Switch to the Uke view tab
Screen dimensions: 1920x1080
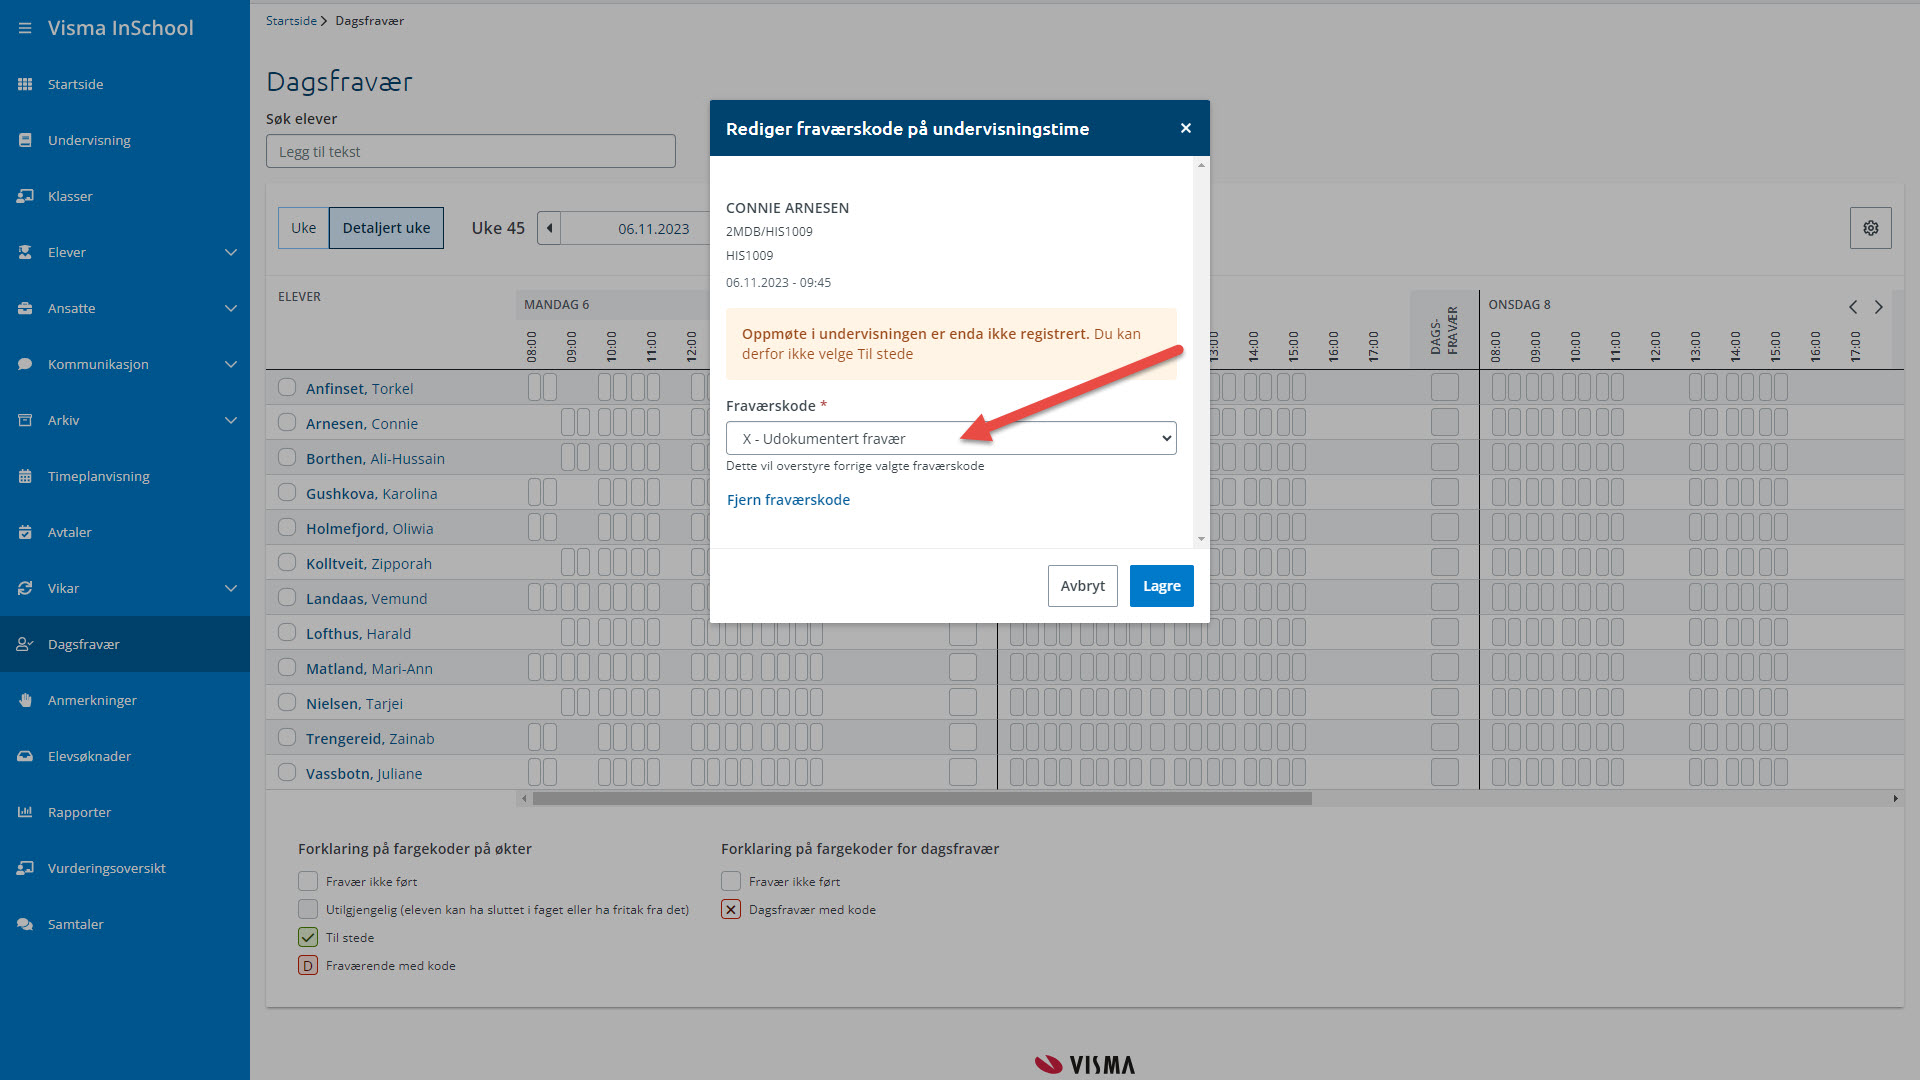pos(303,228)
